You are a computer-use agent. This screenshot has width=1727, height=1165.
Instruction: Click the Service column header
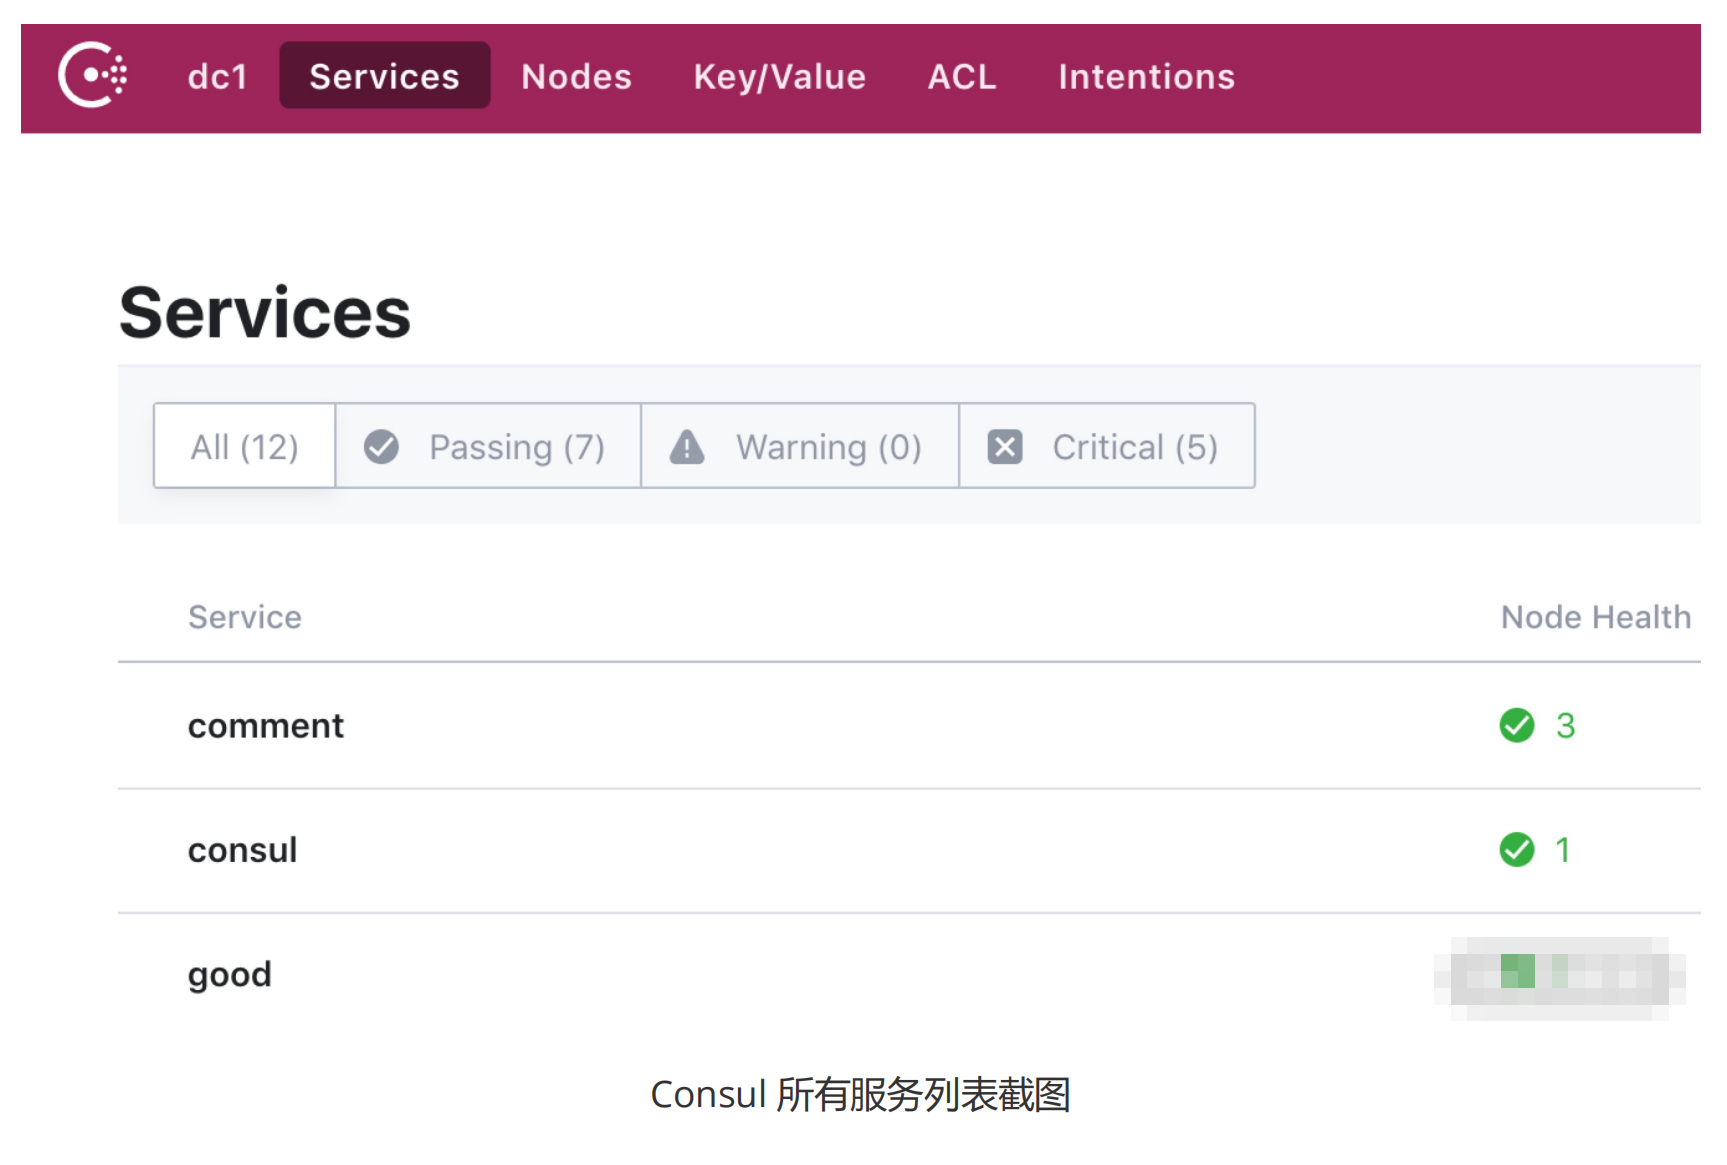(x=245, y=617)
